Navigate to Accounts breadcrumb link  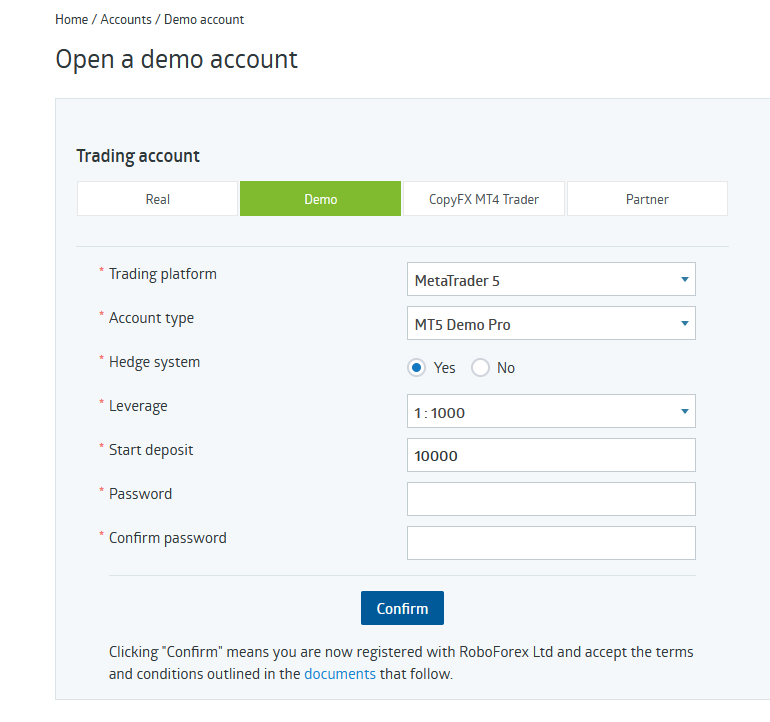(x=126, y=19)
